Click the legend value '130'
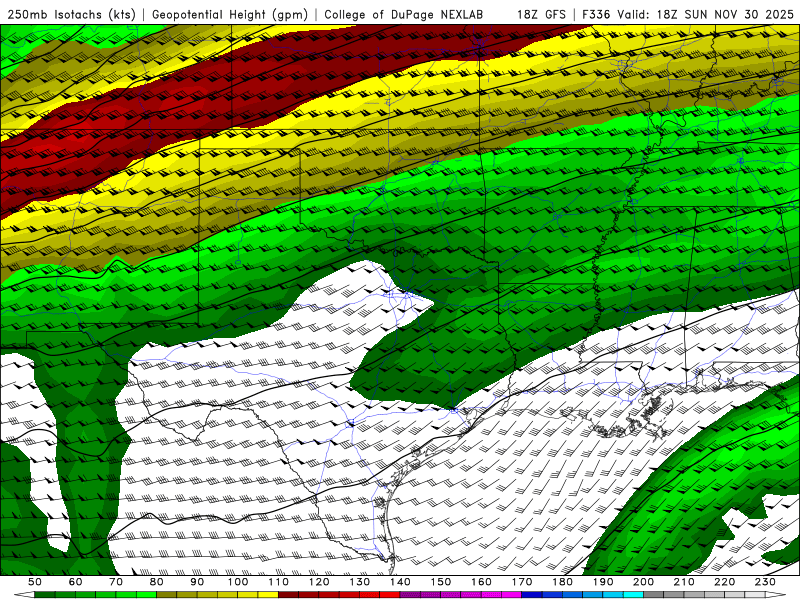Viewport: 800px width, 600px height. coord(360,582)
